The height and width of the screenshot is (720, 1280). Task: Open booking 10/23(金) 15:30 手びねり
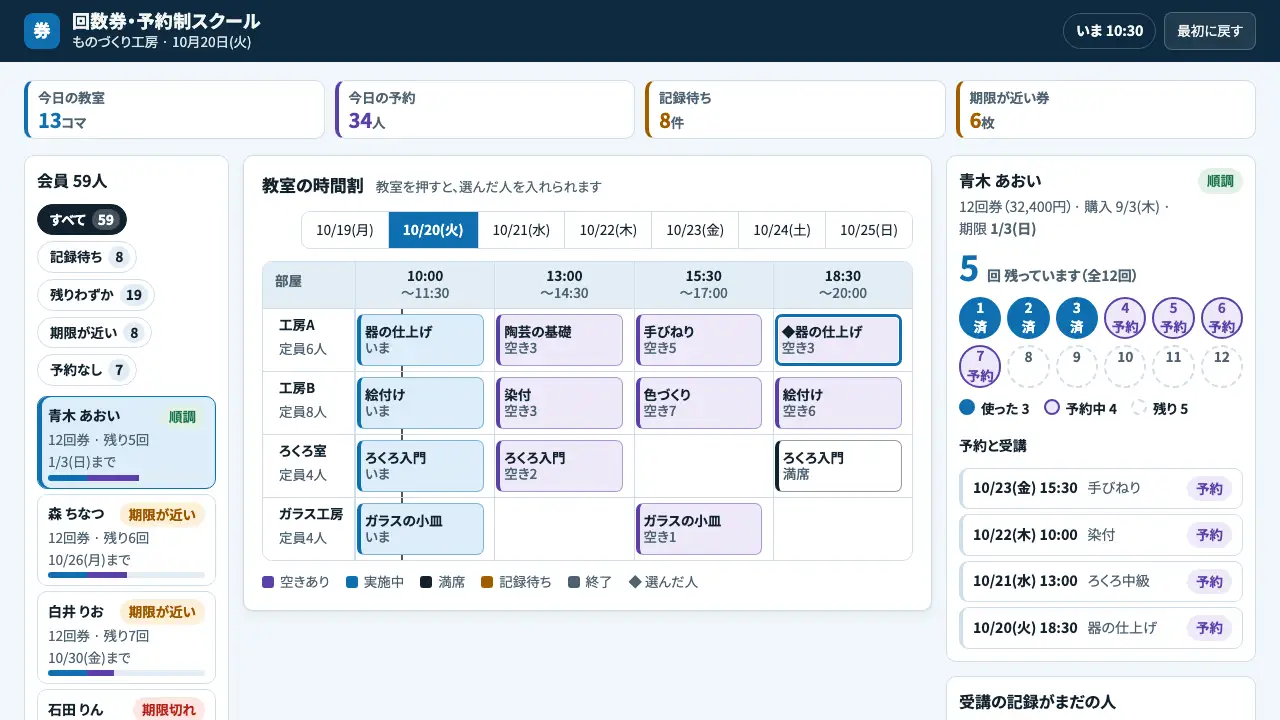coord(1101,488)
